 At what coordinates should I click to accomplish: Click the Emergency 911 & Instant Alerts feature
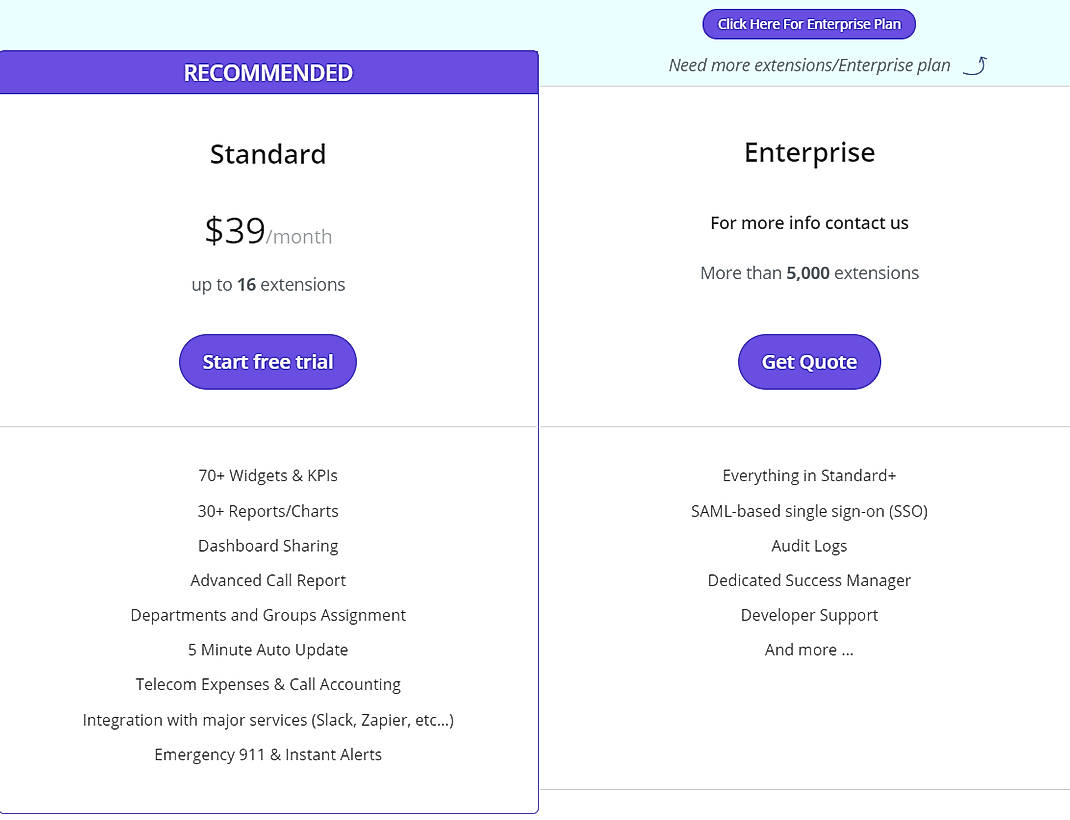[267, 754]
